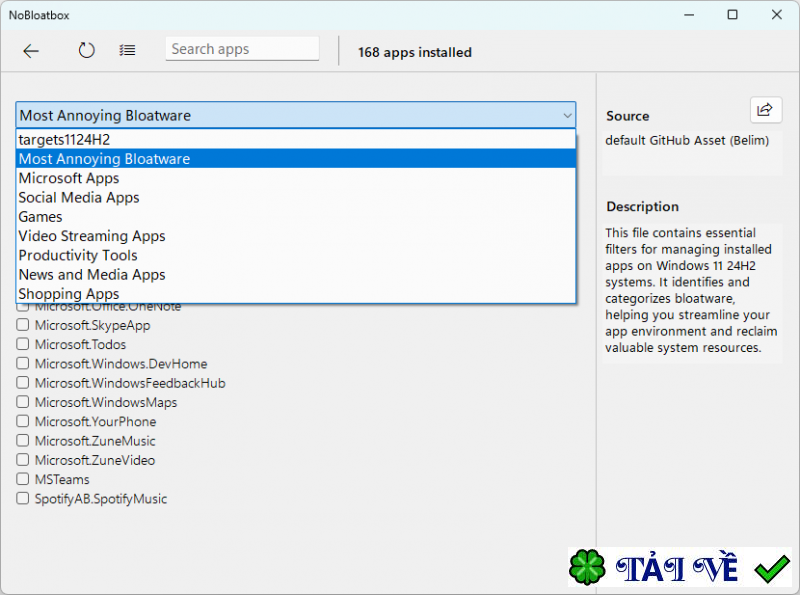Check Microsoft.ZuneMusic checkbox
The height and width of the screenshot is (595, 800).
coord(22,440)
